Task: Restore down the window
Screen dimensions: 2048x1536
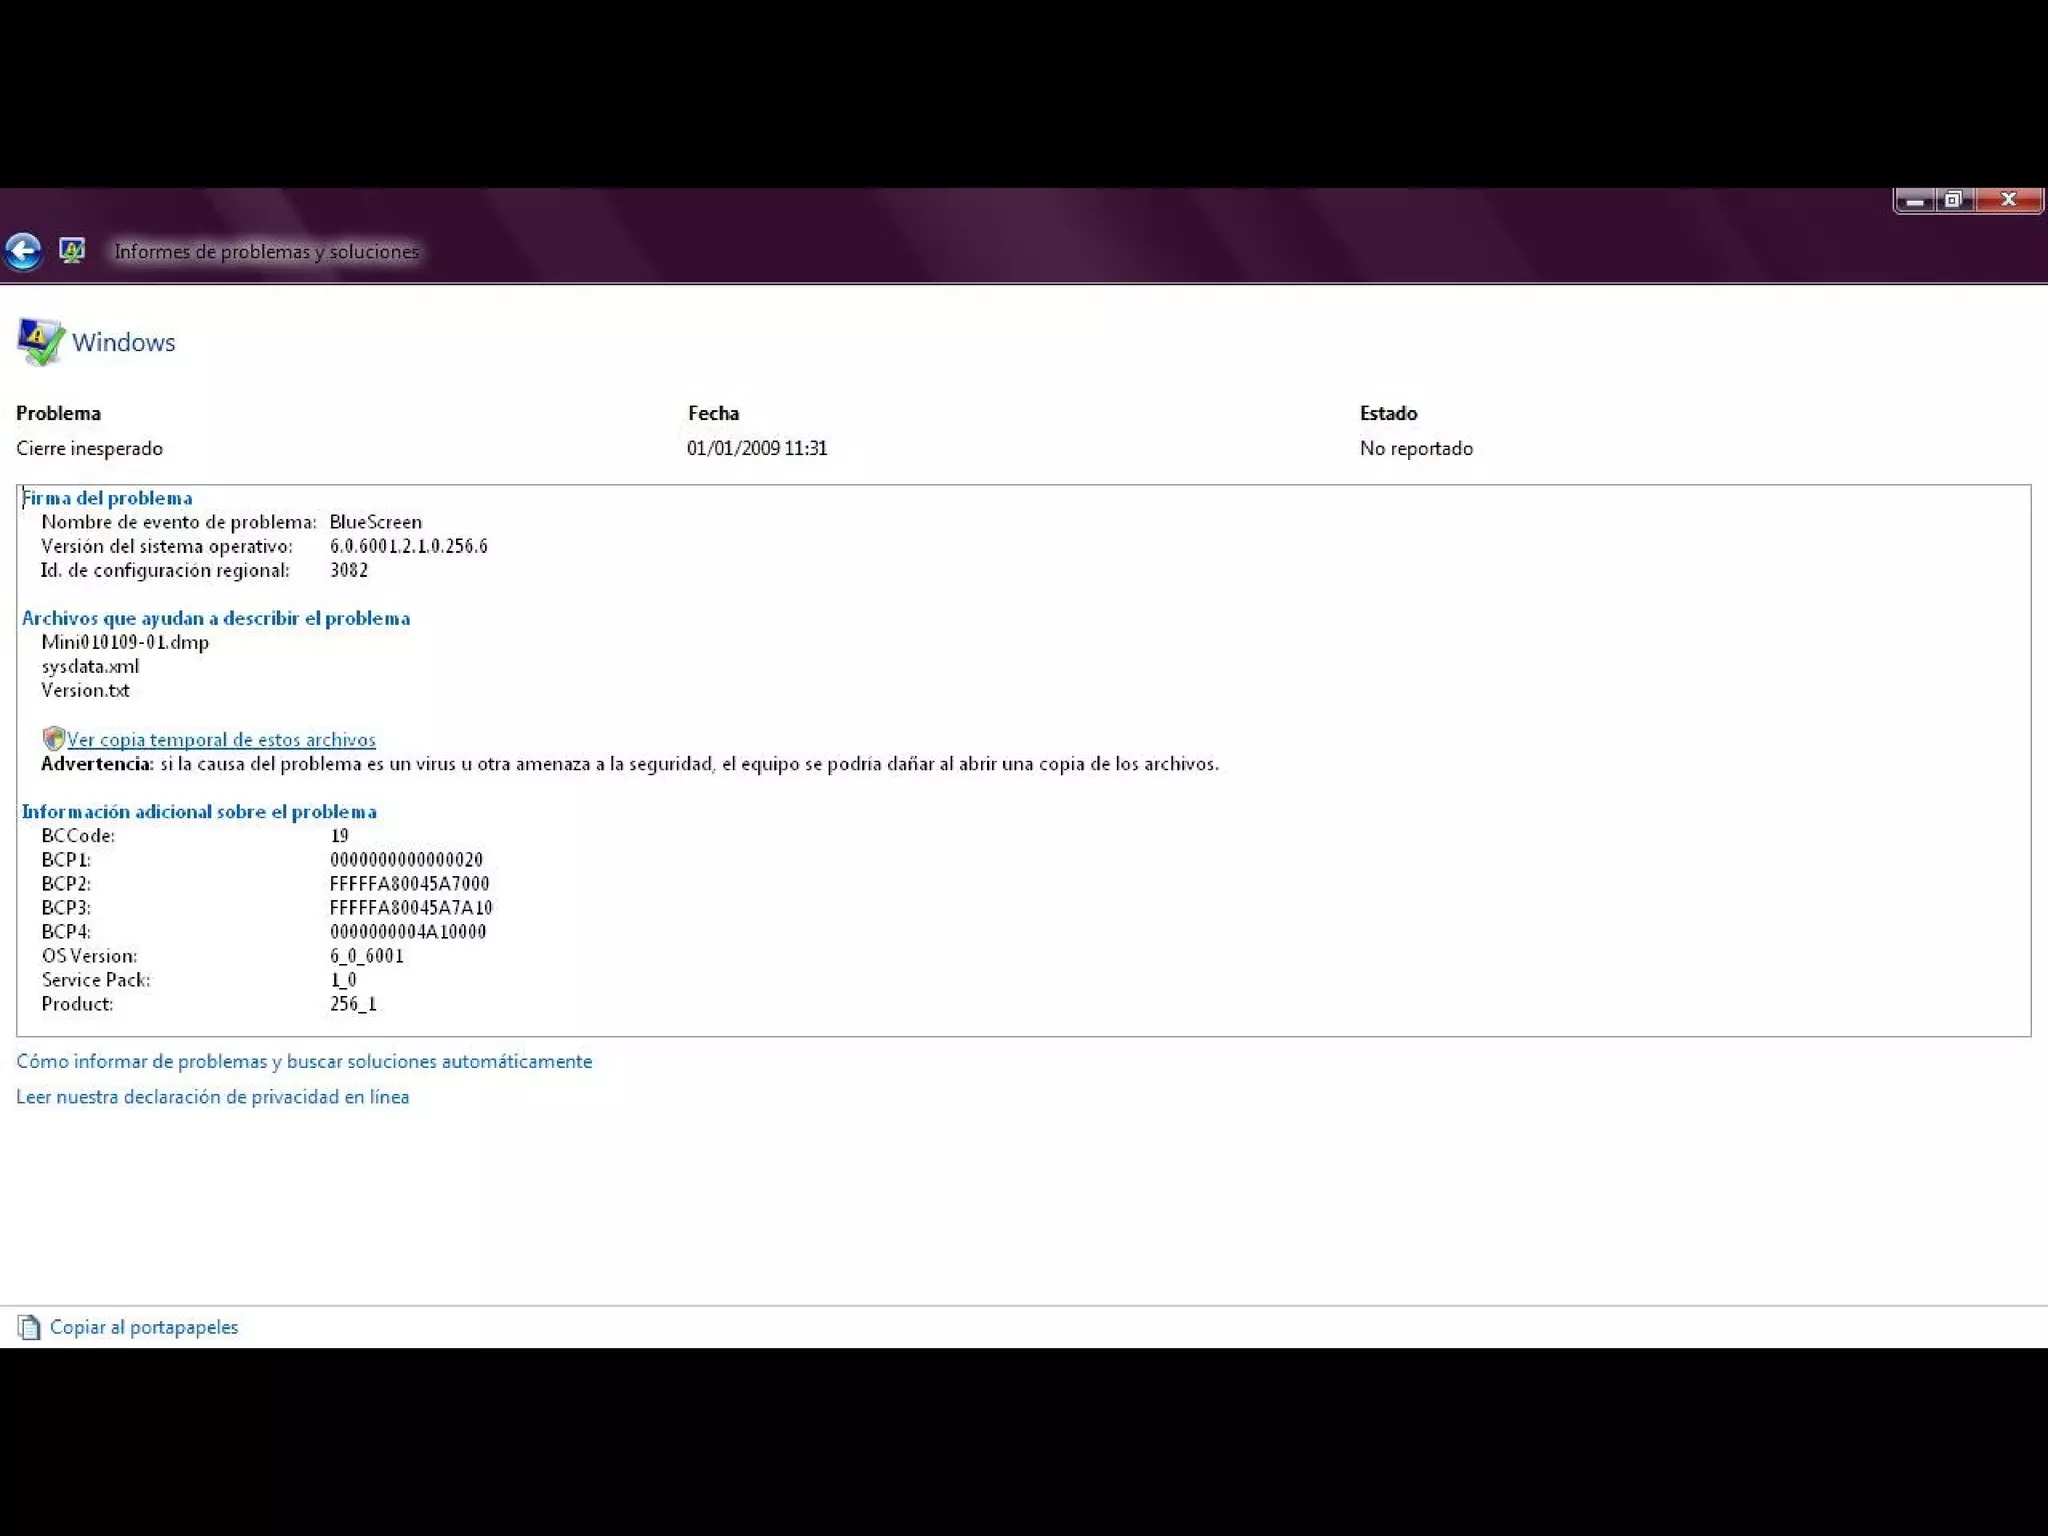Action: pyautogui.click(x=1953, y=200)
